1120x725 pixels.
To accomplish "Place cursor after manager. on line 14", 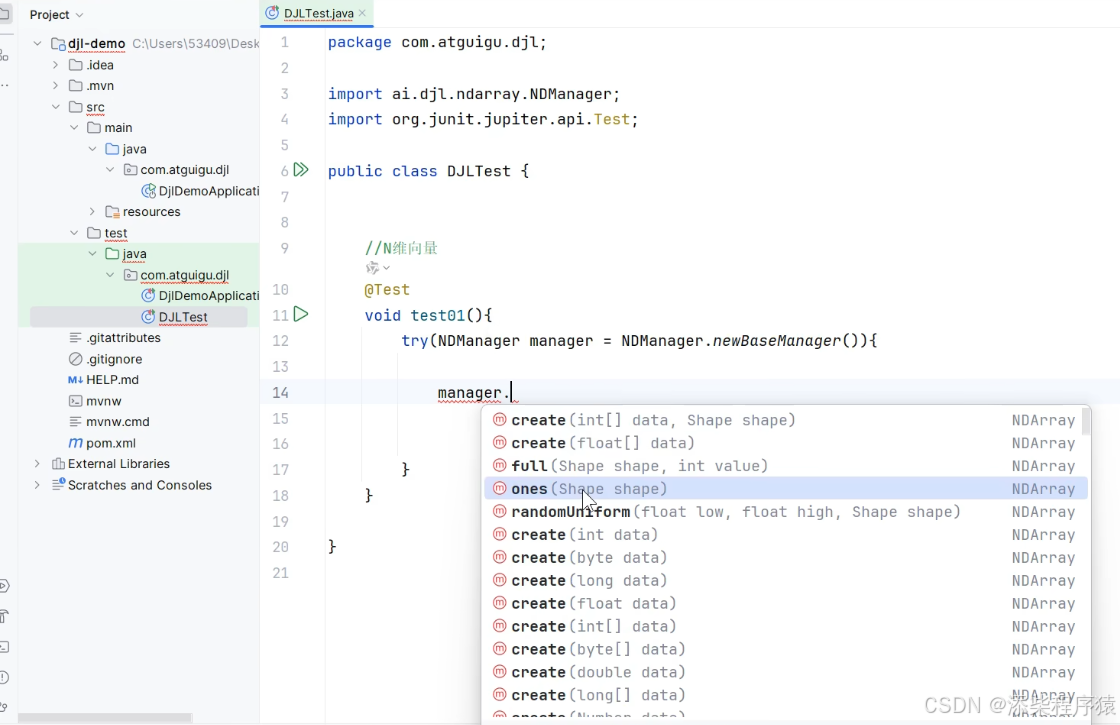I will click(x=512, y=392).
